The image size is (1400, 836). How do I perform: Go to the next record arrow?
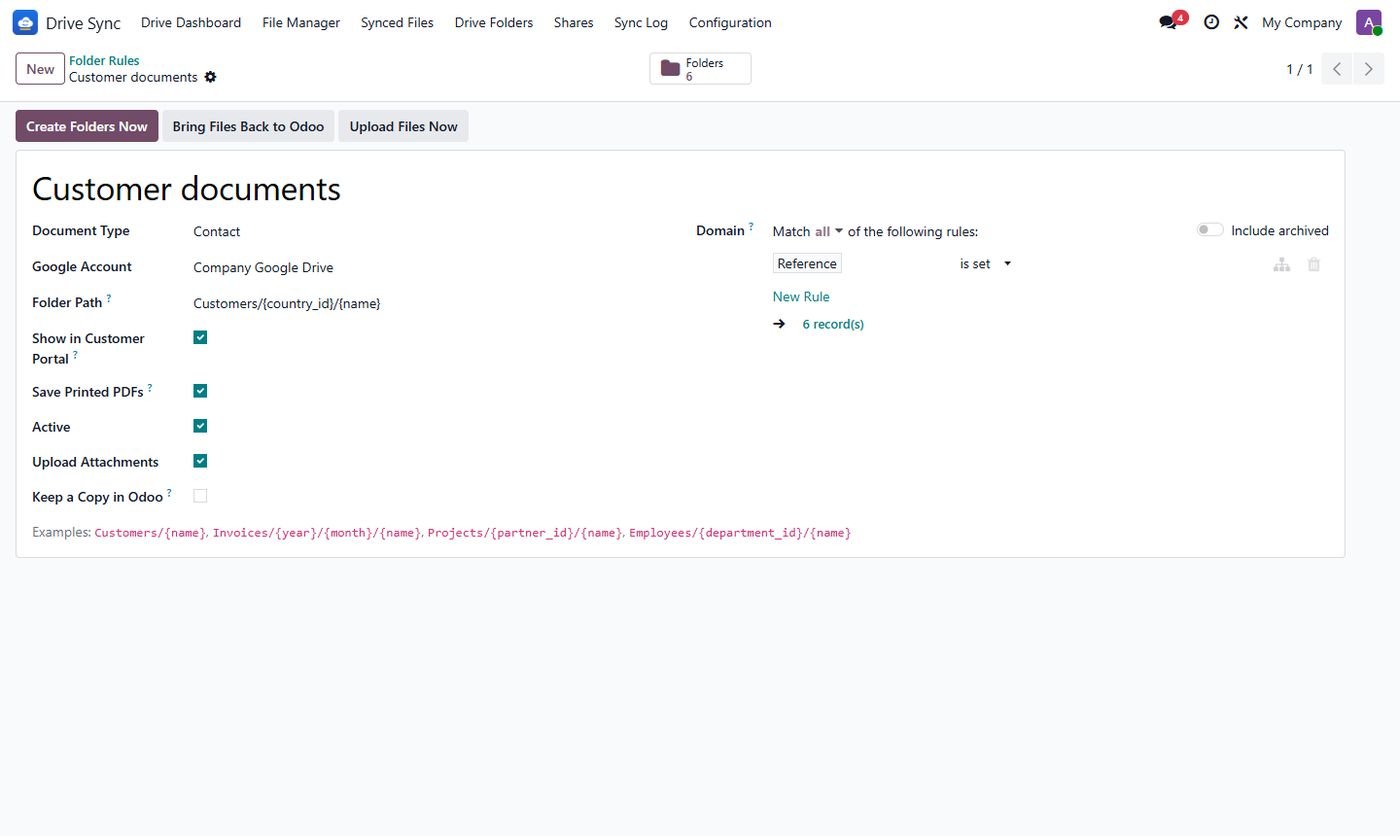(x=1369, y=69)
